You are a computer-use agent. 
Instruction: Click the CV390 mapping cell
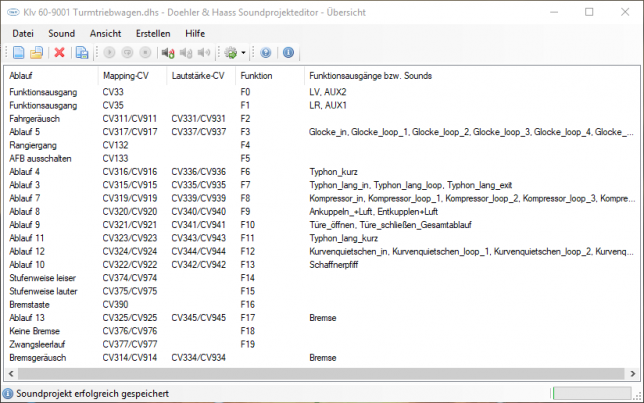[x=115, y=304]
